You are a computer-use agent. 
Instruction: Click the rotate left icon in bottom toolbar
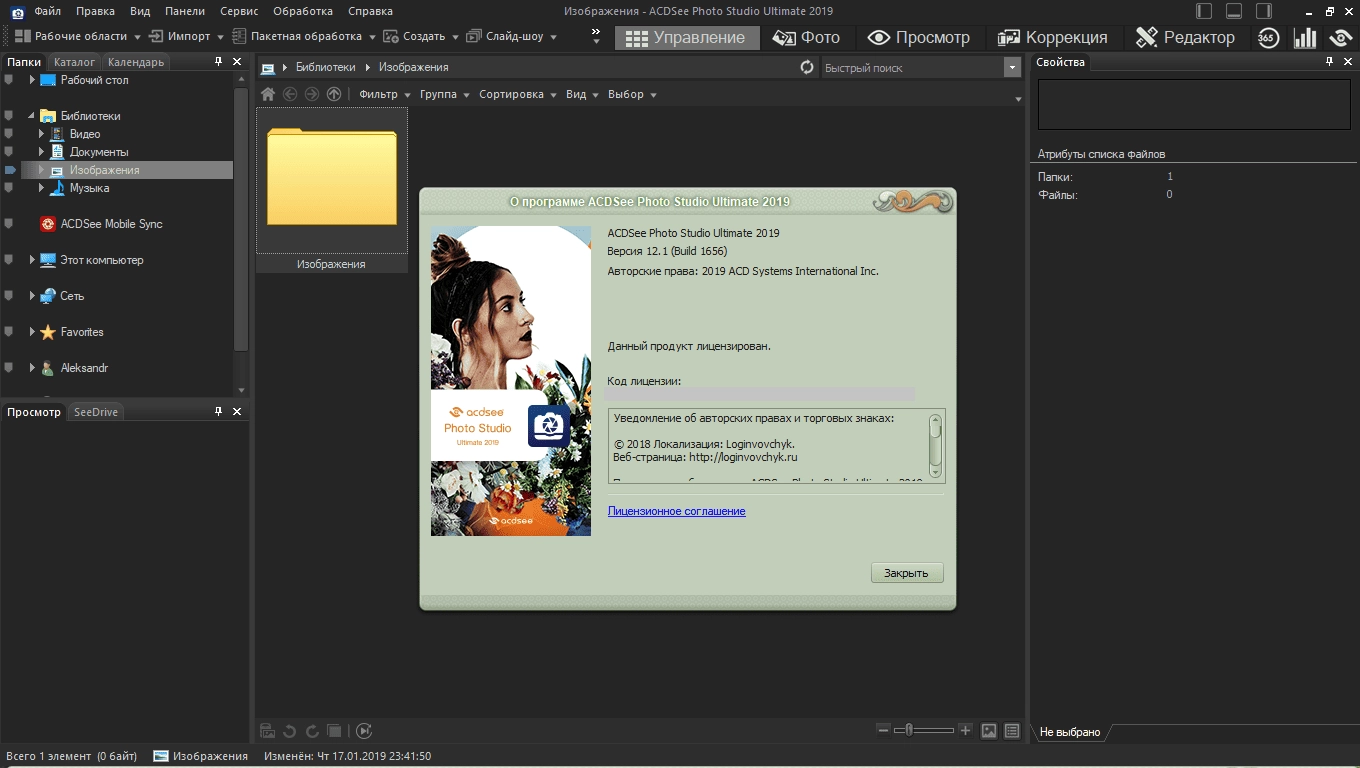(290, 731)
